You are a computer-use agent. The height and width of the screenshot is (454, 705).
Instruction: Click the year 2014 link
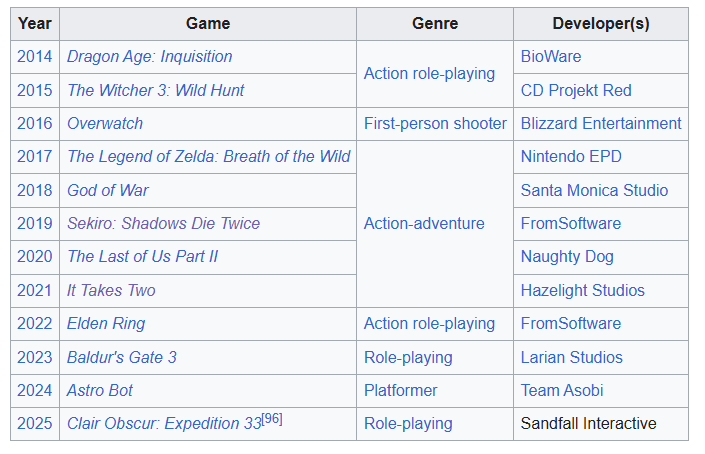(34, 57)
